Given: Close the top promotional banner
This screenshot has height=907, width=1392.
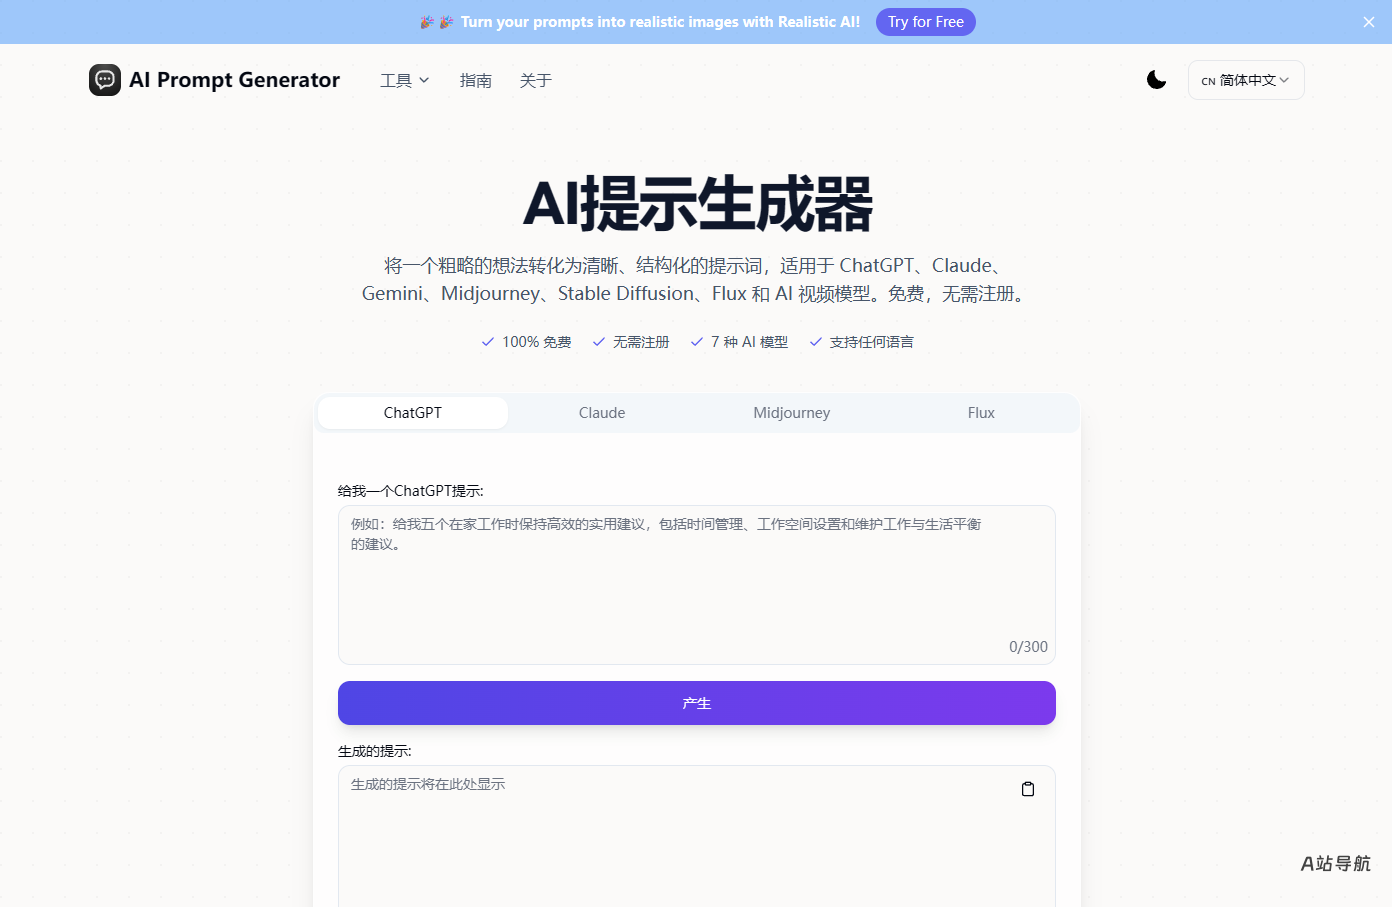Looking at the screenshot, I should (1369, 22).
